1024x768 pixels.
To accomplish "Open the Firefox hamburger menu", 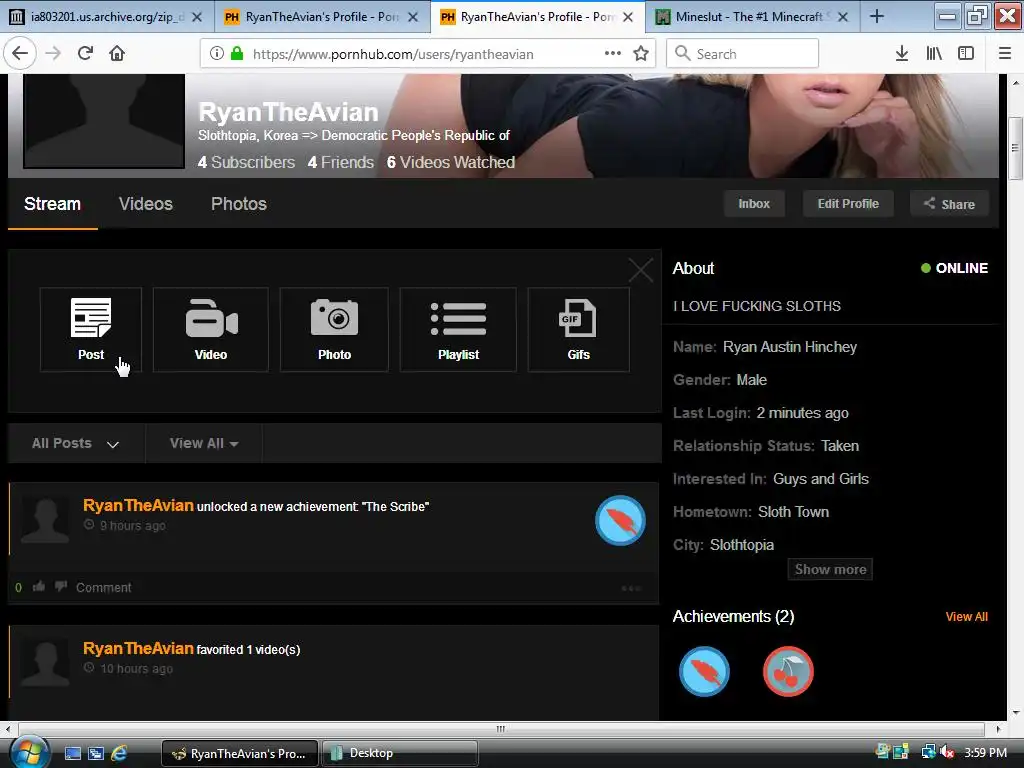I will pos(1004,54).
